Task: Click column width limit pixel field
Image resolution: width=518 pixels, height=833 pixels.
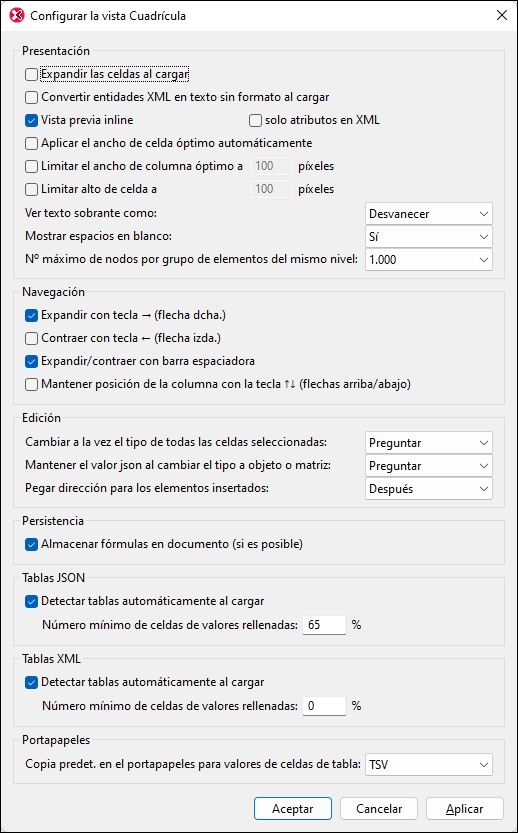Action: pyautogui.click(x=271, y=166)
